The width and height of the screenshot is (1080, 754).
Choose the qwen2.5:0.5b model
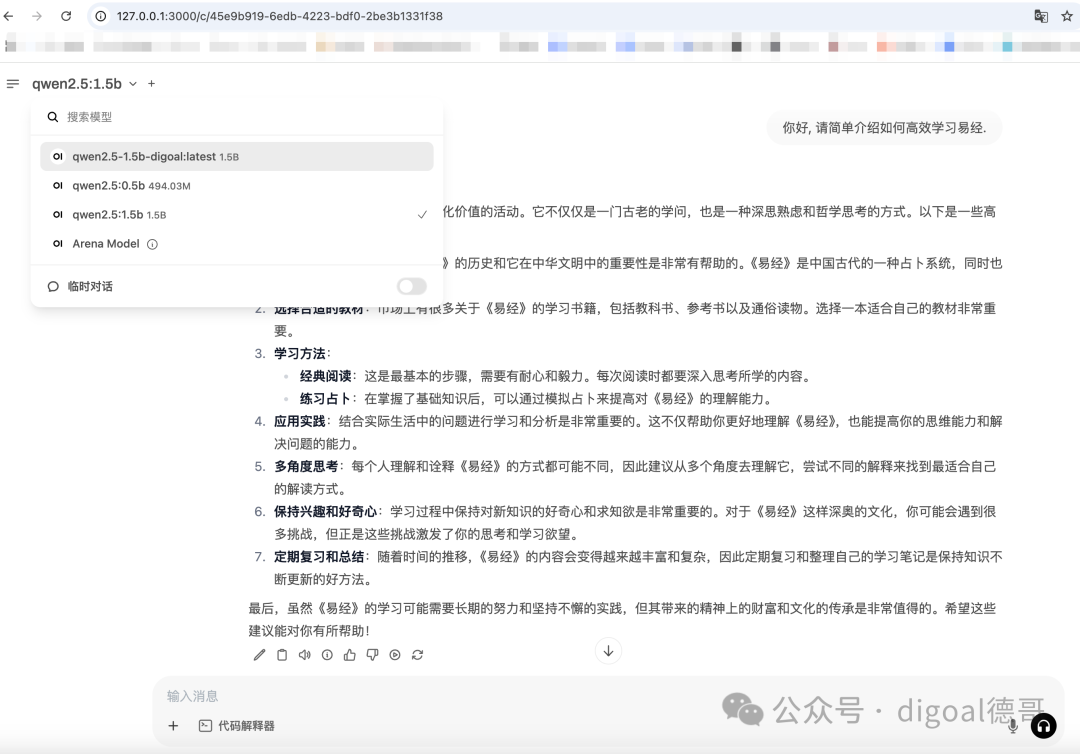coord(237,186)
